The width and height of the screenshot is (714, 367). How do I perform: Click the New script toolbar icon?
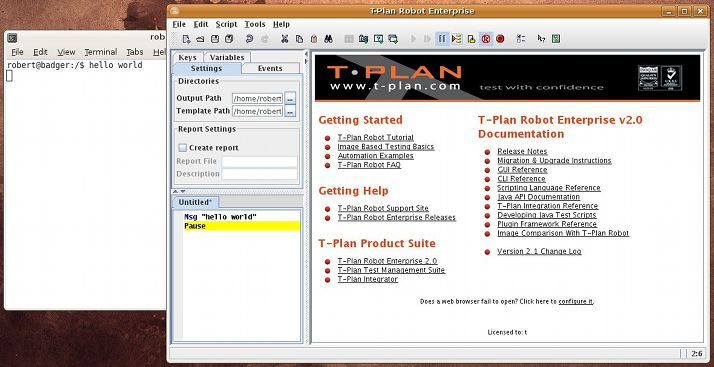click(186, 39)
